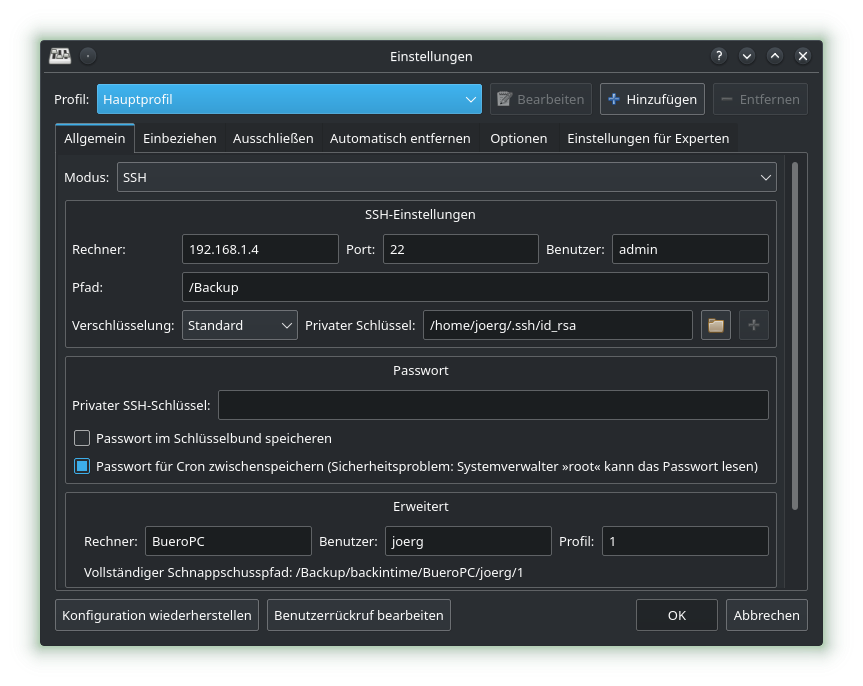This screenshot has height=686, width=863.
Task: Click the maximize chevron in the titlebar
Action: click(774, 56)
